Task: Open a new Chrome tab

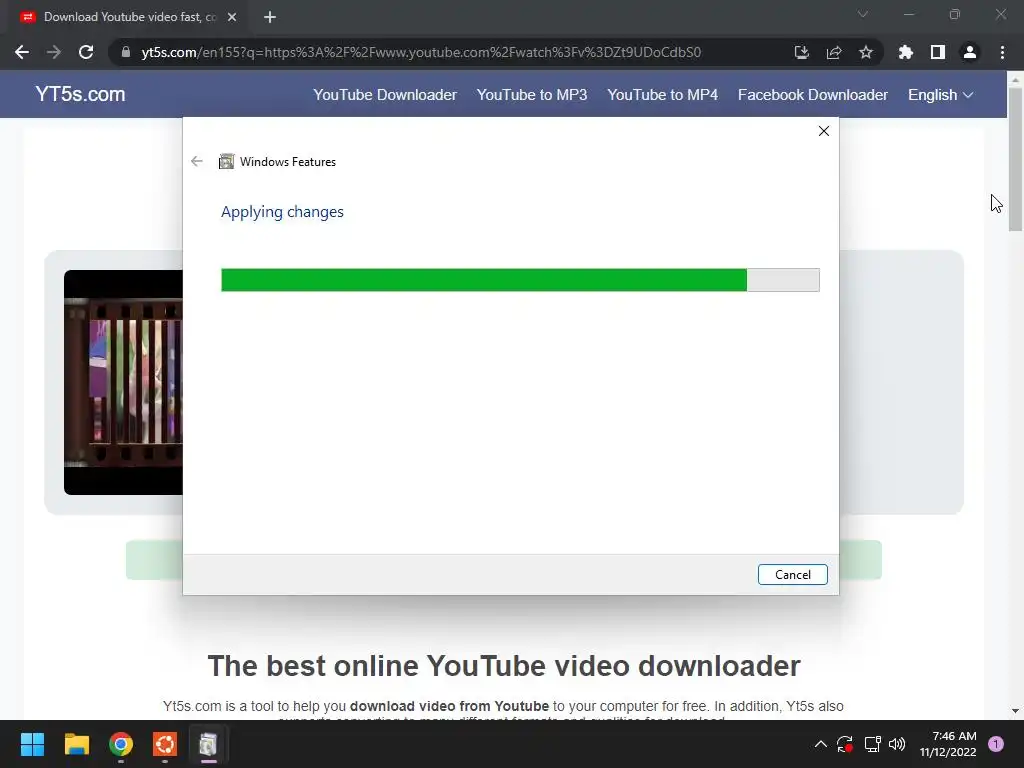Action: pos(270,17)
